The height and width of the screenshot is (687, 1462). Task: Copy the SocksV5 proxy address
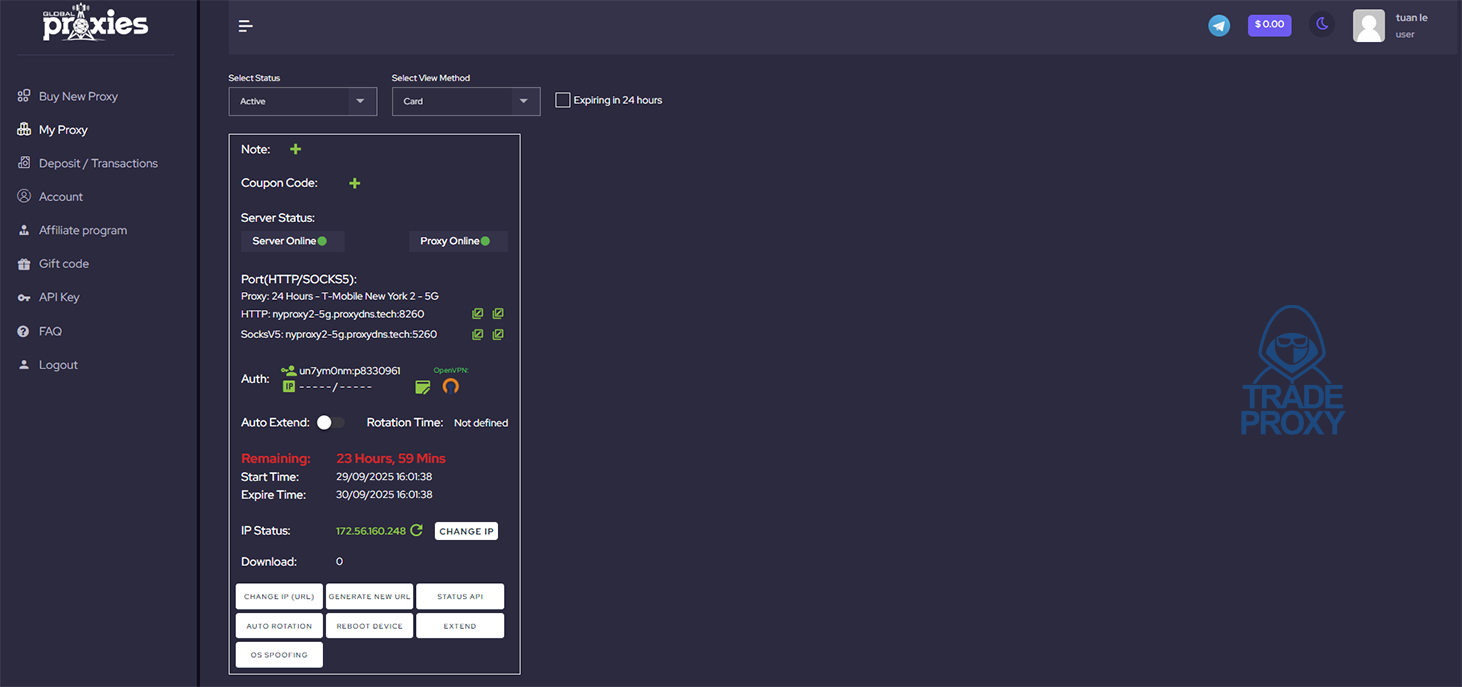[477, 334]
